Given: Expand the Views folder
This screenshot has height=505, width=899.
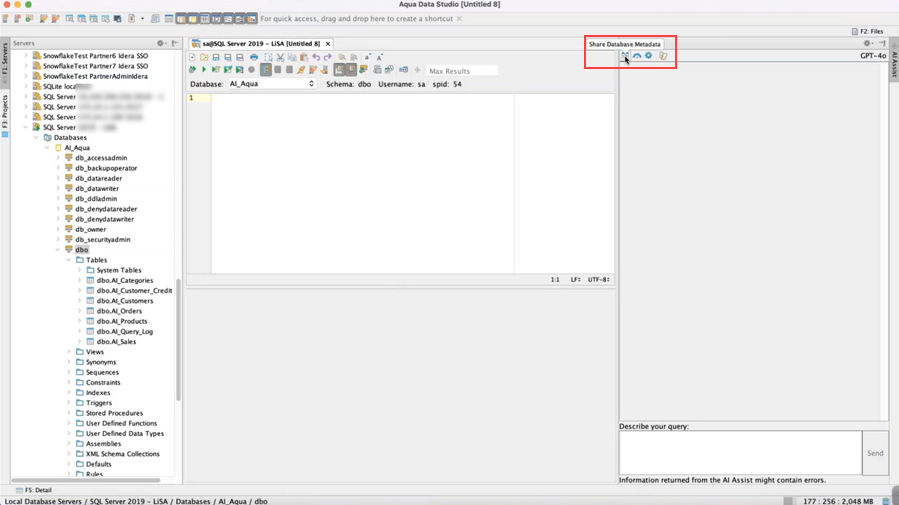Looking at the screenshot, I should pyautogui.click(x=69, y=352).
